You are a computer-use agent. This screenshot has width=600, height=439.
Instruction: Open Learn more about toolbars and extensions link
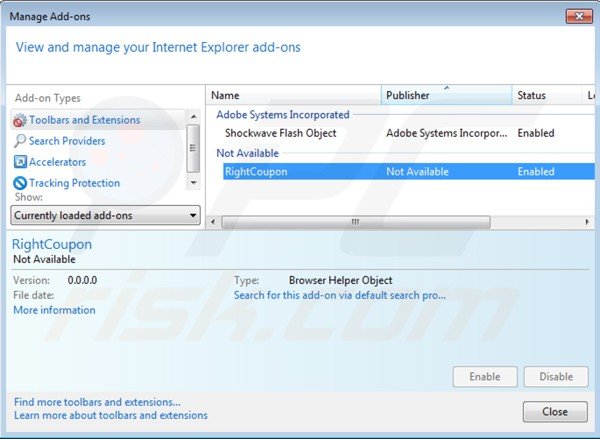[x=111, y=415]
